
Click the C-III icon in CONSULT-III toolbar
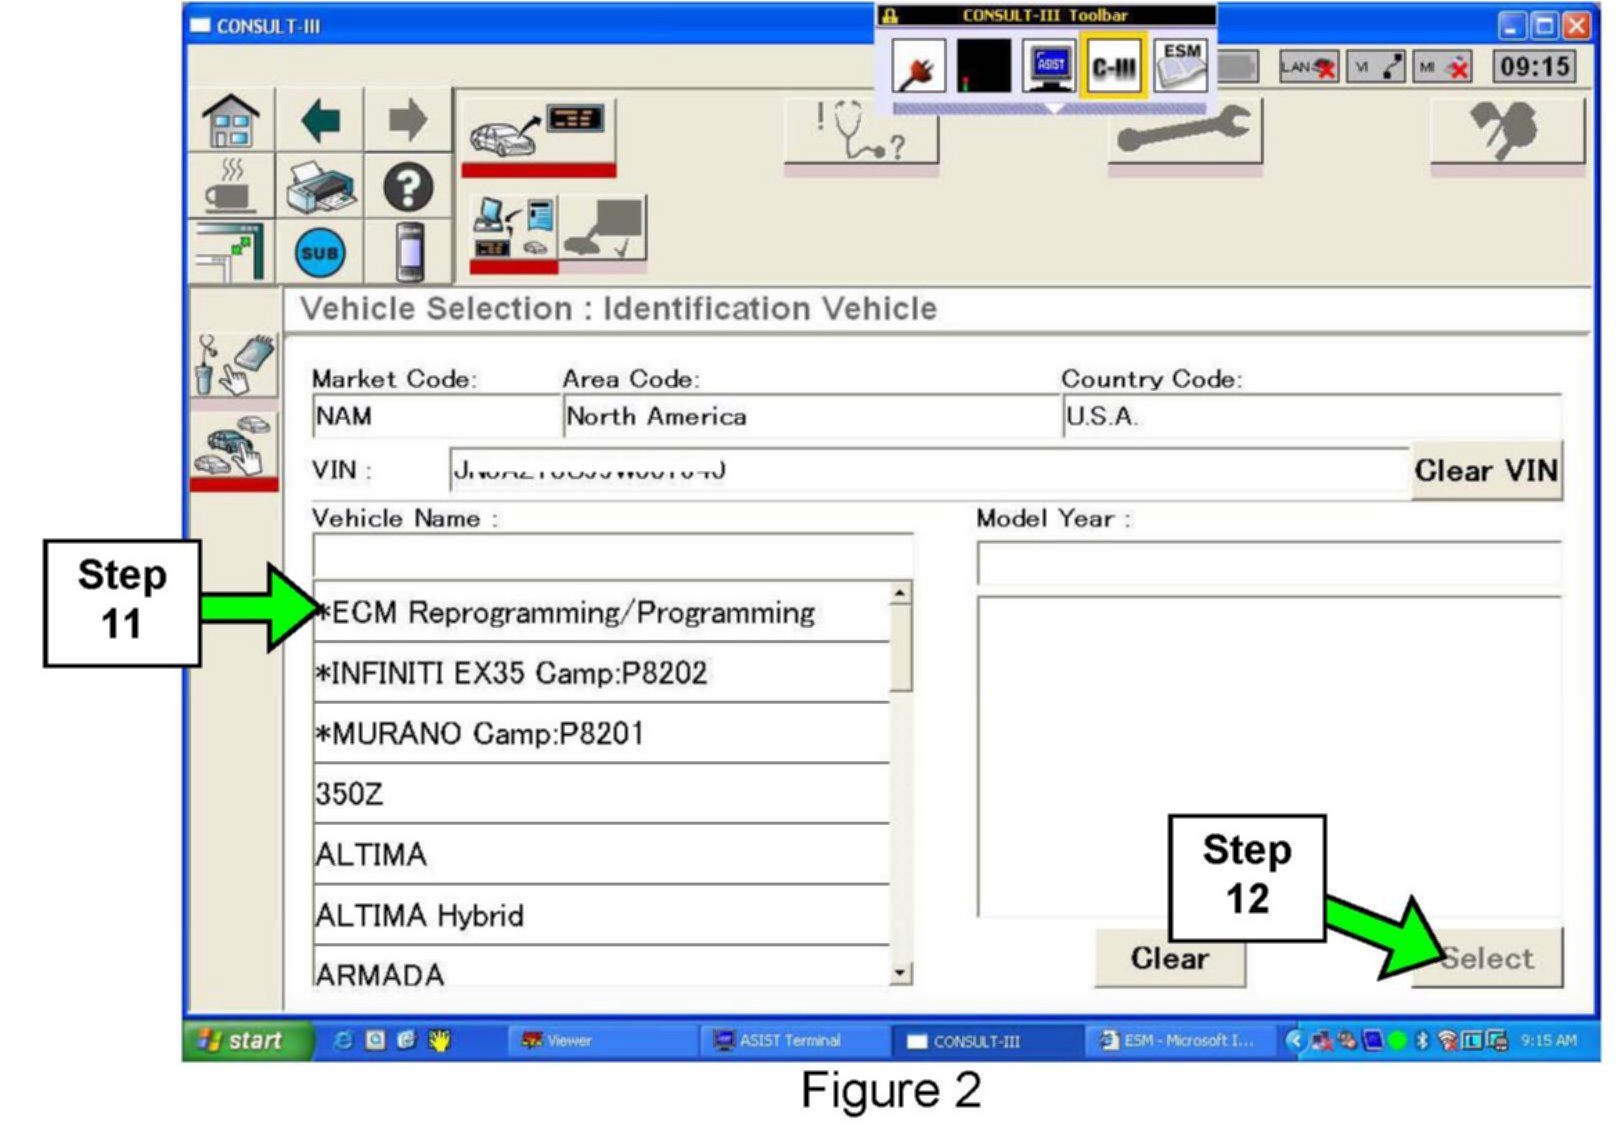pyautogui.click(x=1113, y=67)
